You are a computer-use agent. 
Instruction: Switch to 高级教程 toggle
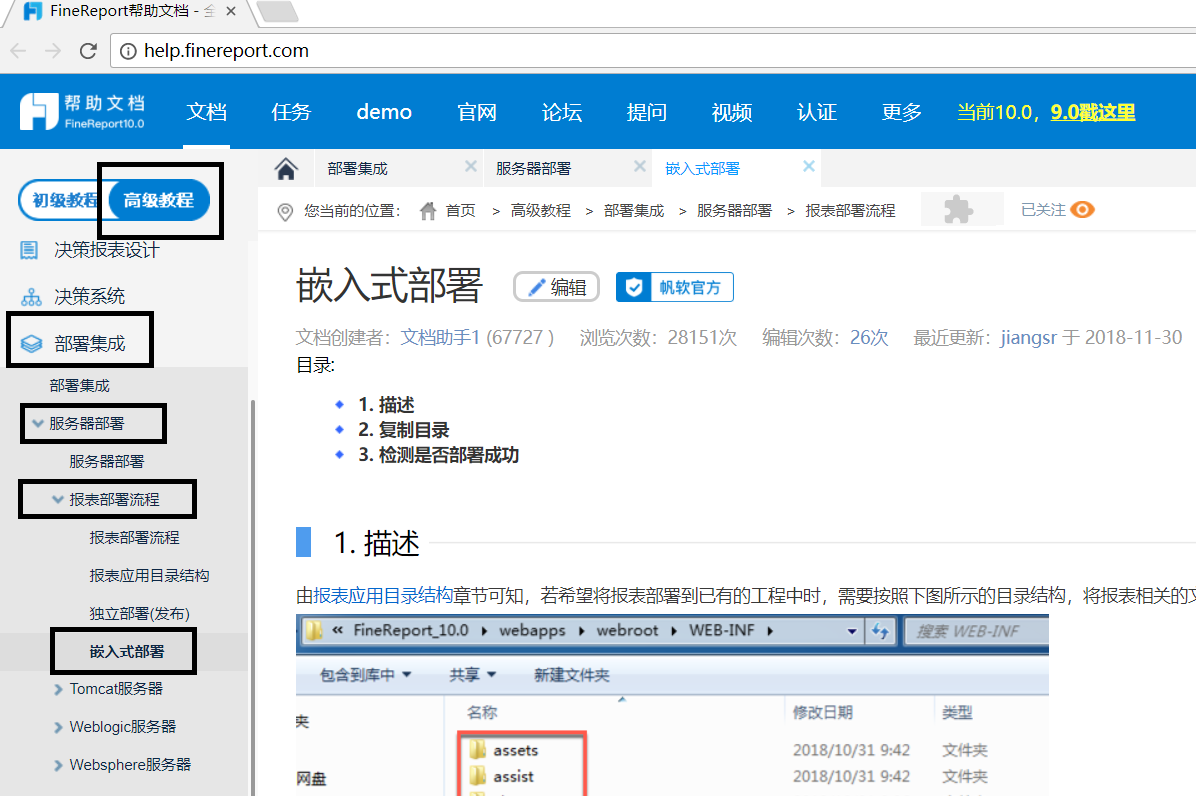(159, 201)
